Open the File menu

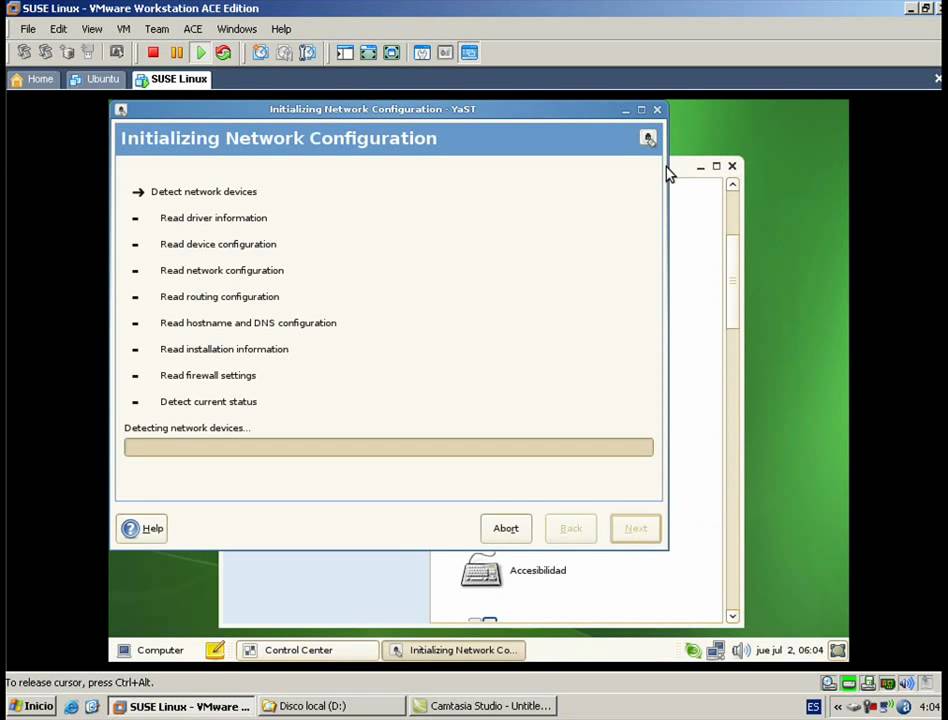coord(28,29)
